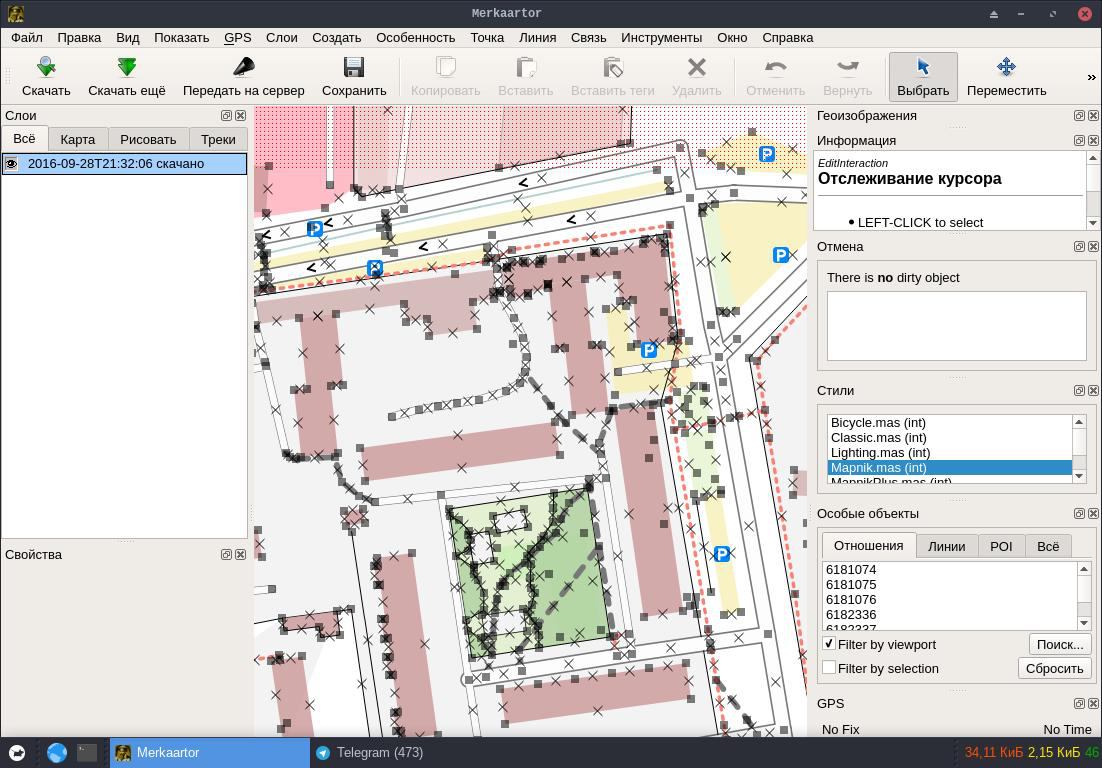Float the Слои panel

[226, 115]
